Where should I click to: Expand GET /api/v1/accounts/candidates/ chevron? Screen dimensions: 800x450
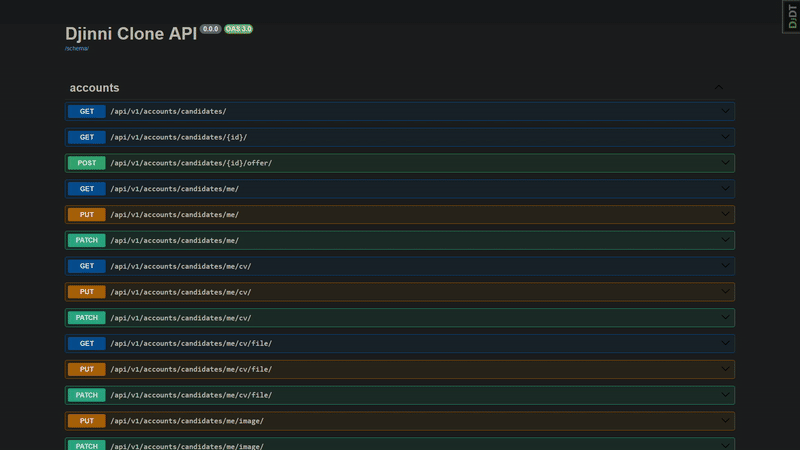[725, 111]
